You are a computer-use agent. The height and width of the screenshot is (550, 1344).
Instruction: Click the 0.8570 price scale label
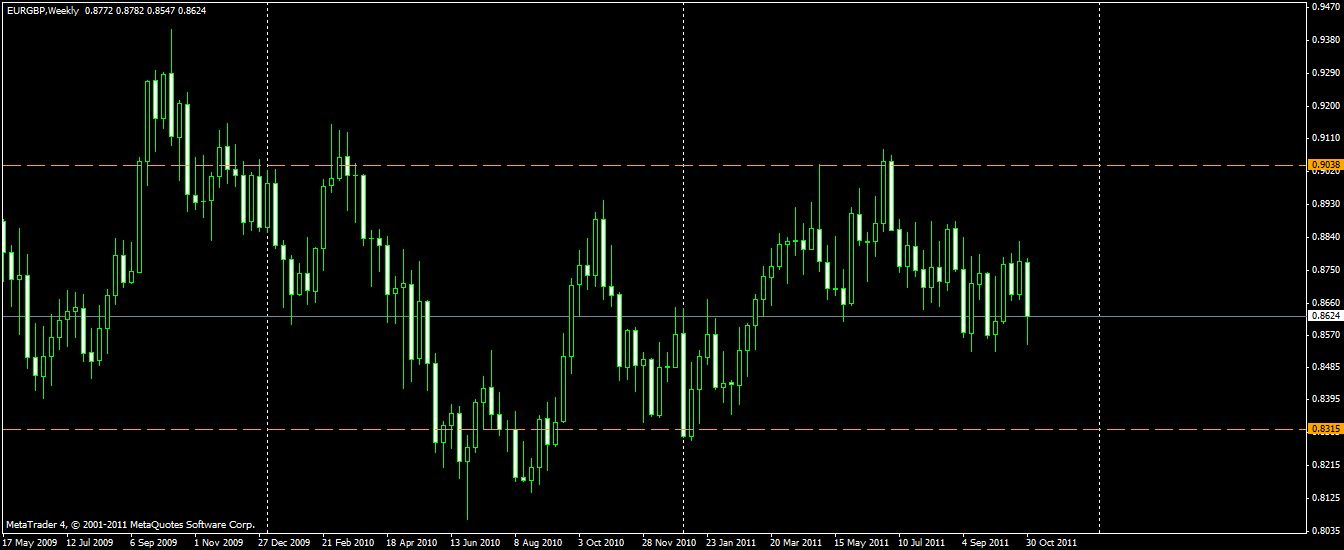coord(1325,335)
